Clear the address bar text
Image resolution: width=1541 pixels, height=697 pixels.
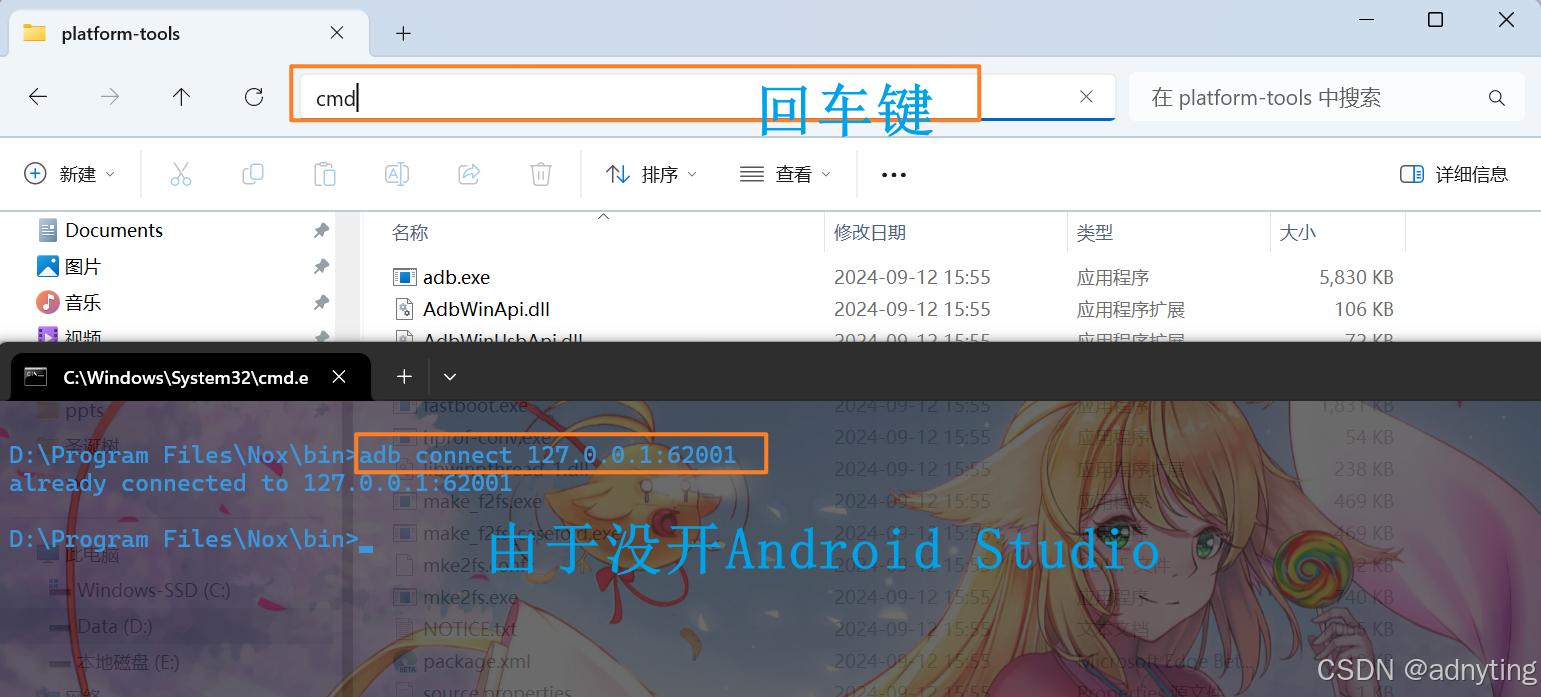tap(1086, 97)
